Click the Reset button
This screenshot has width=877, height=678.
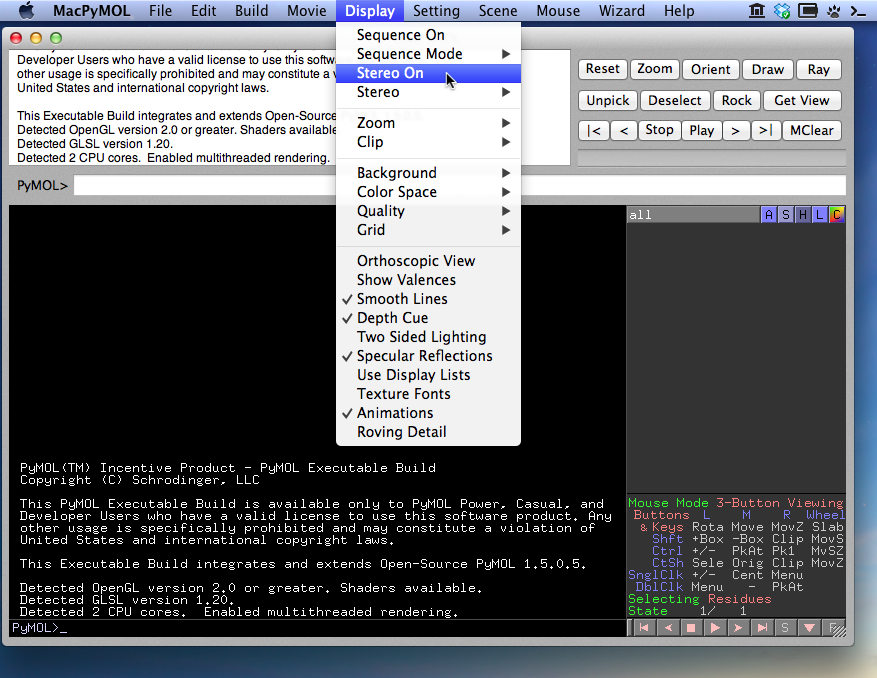click(x=602, y=69)
